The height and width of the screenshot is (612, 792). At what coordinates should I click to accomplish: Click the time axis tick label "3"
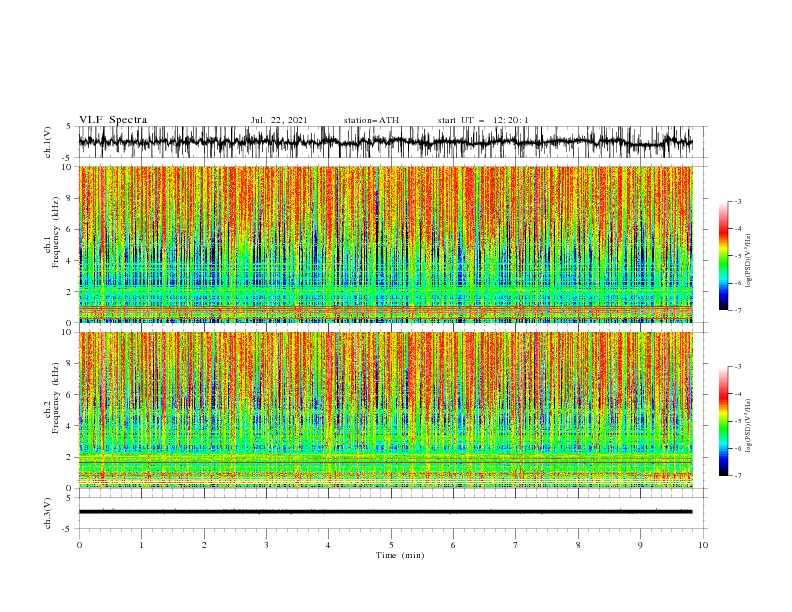(x=266, y=545)
